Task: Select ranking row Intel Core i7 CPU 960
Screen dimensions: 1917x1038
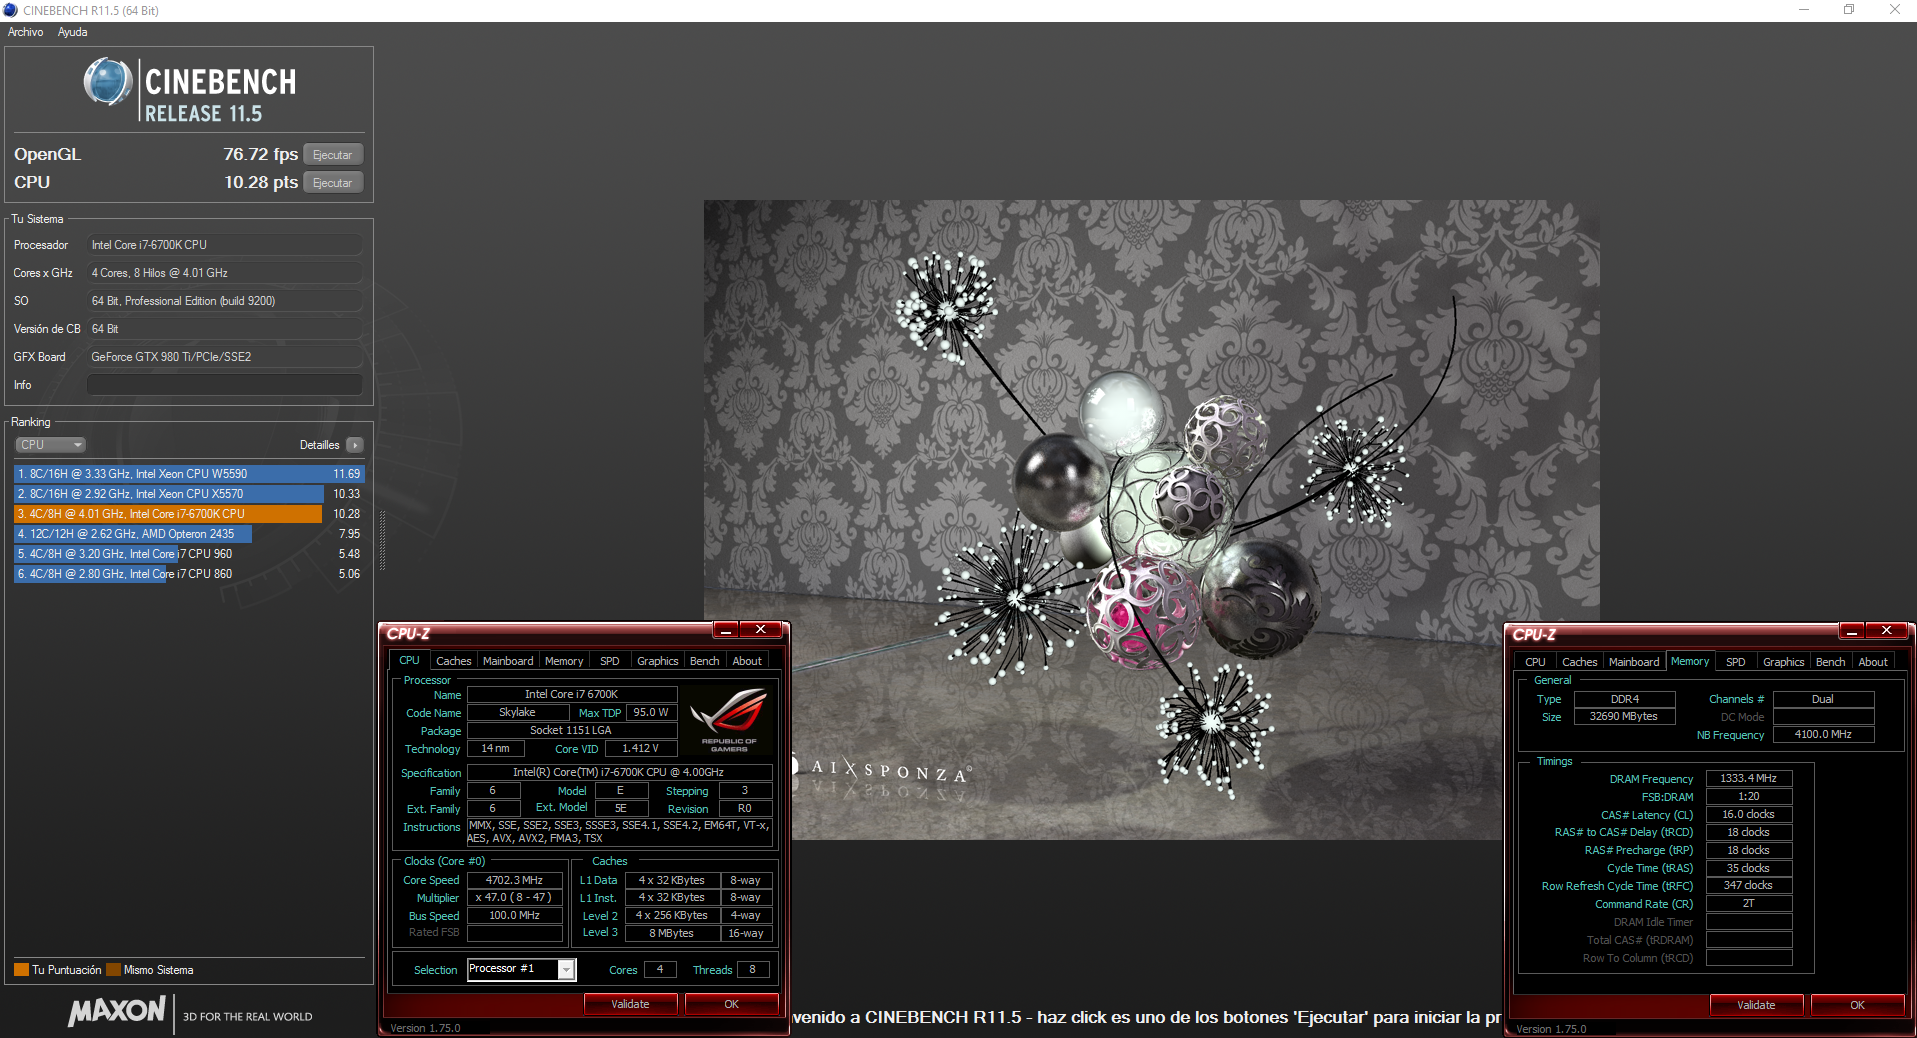Action: pos(189,554)
